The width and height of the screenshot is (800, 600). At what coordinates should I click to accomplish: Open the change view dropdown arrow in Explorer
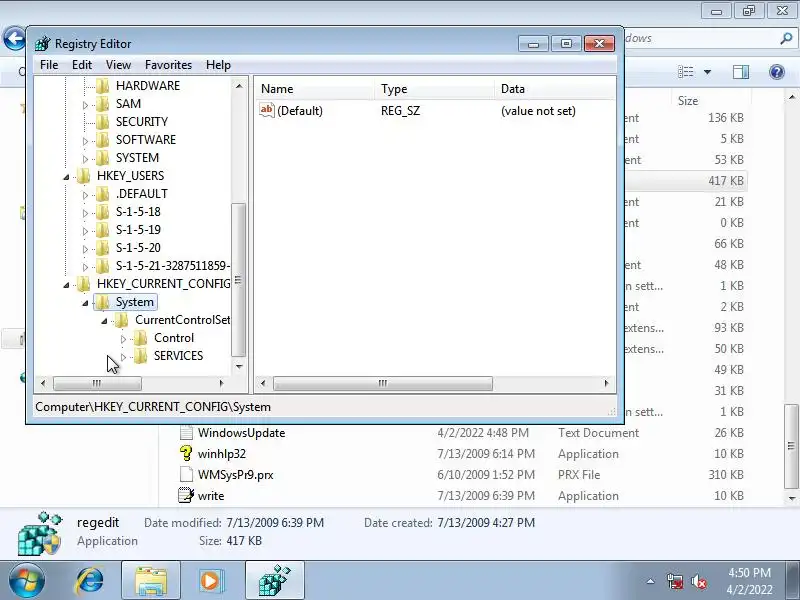click(707, 72)
